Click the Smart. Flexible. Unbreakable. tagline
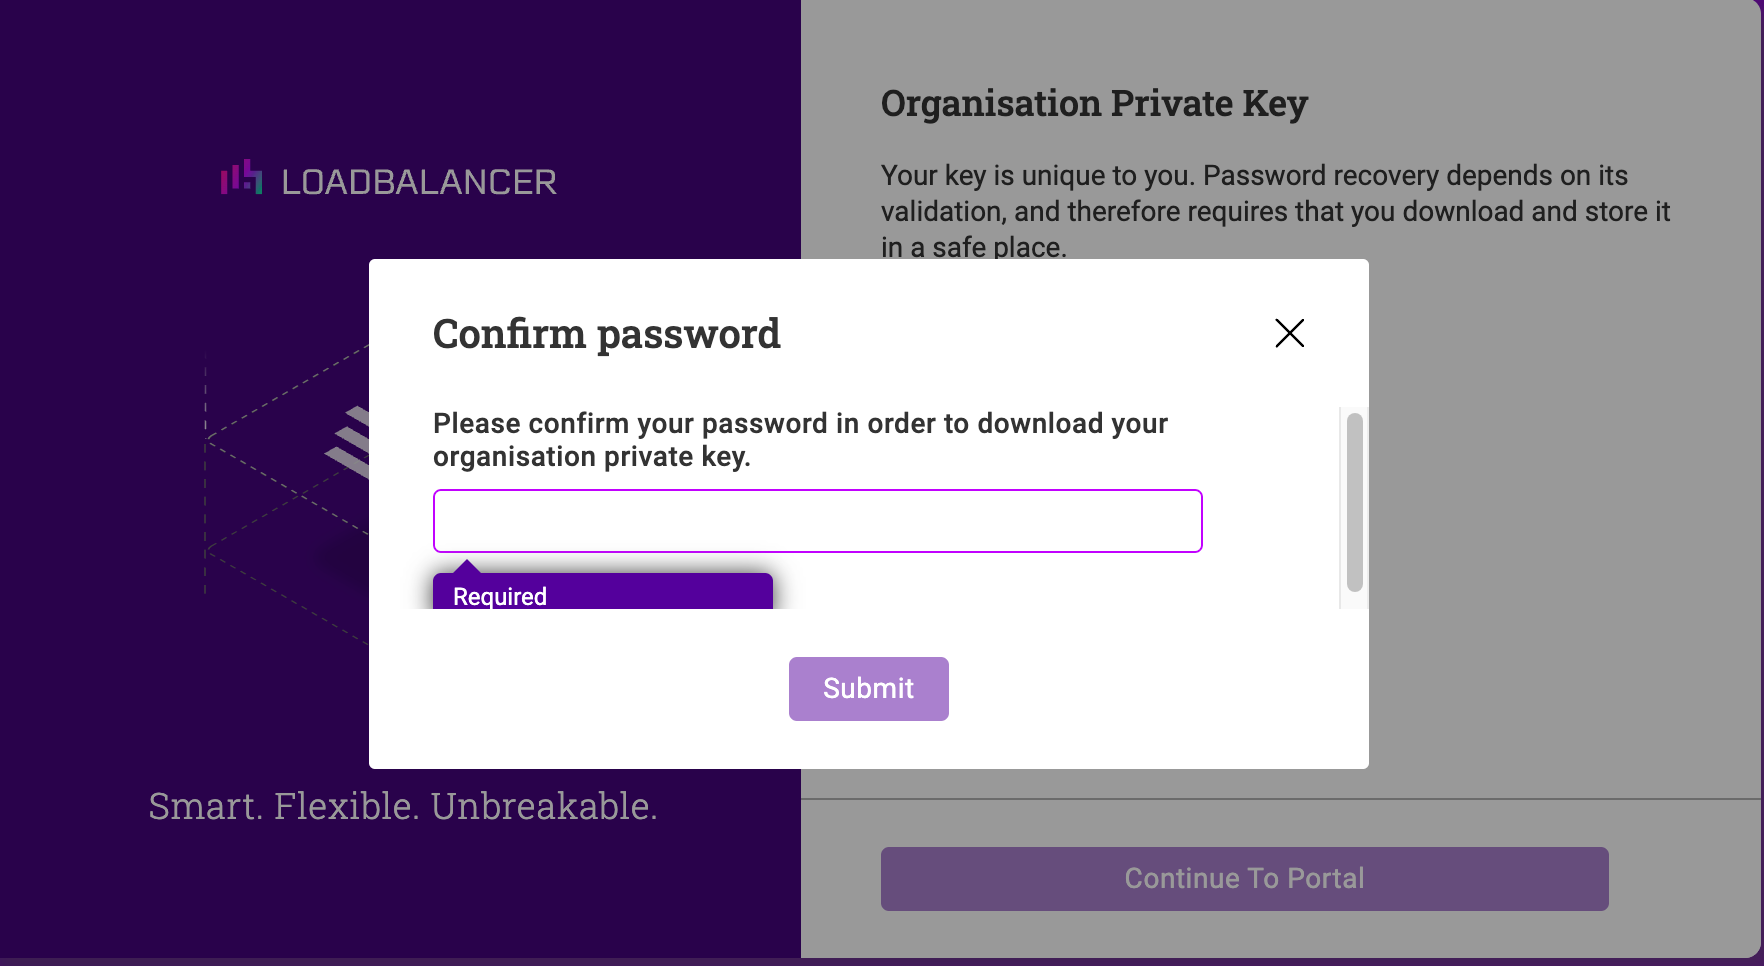This screenshot has width=1764, height=966. (403, 806)
